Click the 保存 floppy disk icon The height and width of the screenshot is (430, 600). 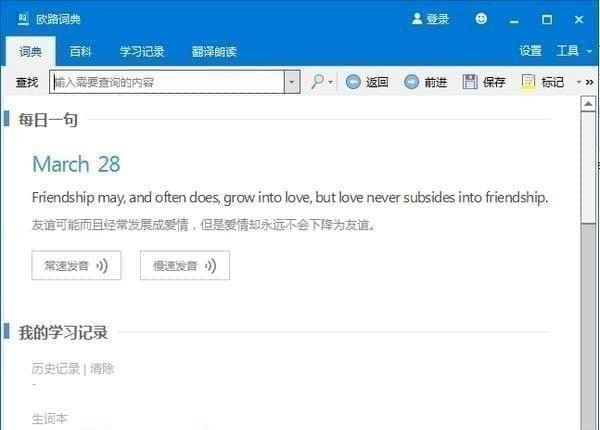(x=470, y=82)
